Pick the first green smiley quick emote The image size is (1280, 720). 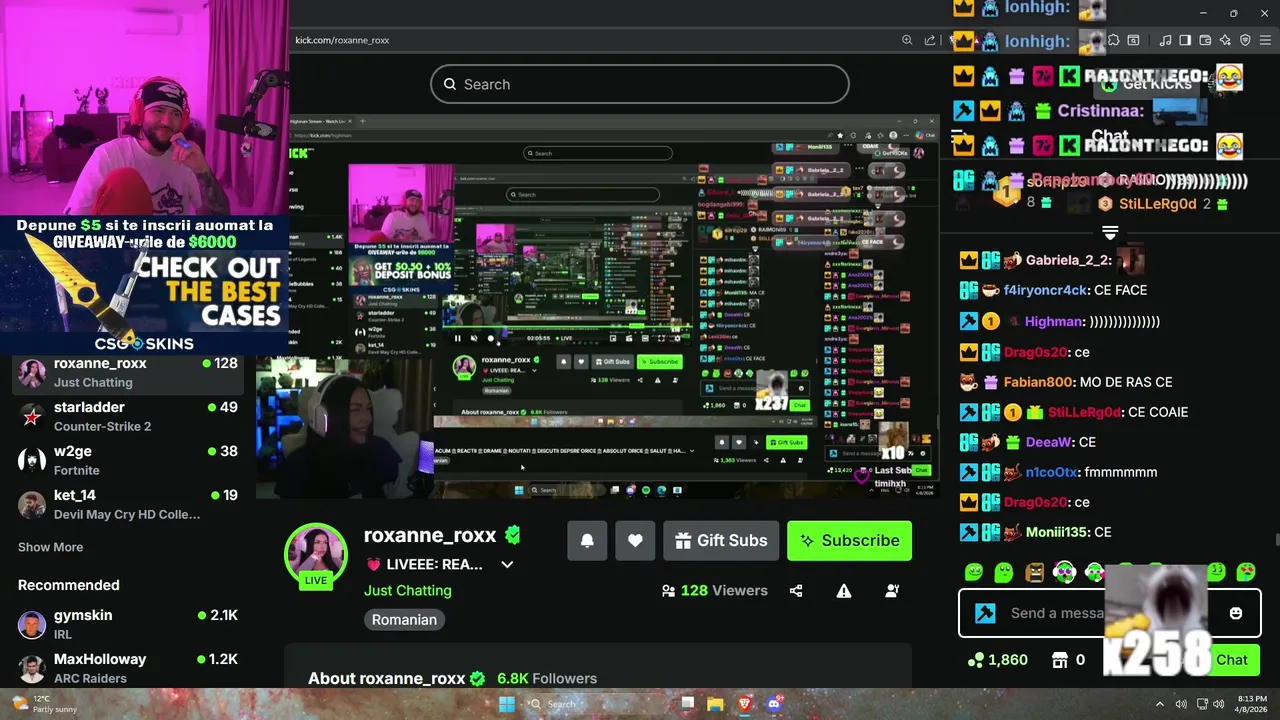tap(973, 572)
